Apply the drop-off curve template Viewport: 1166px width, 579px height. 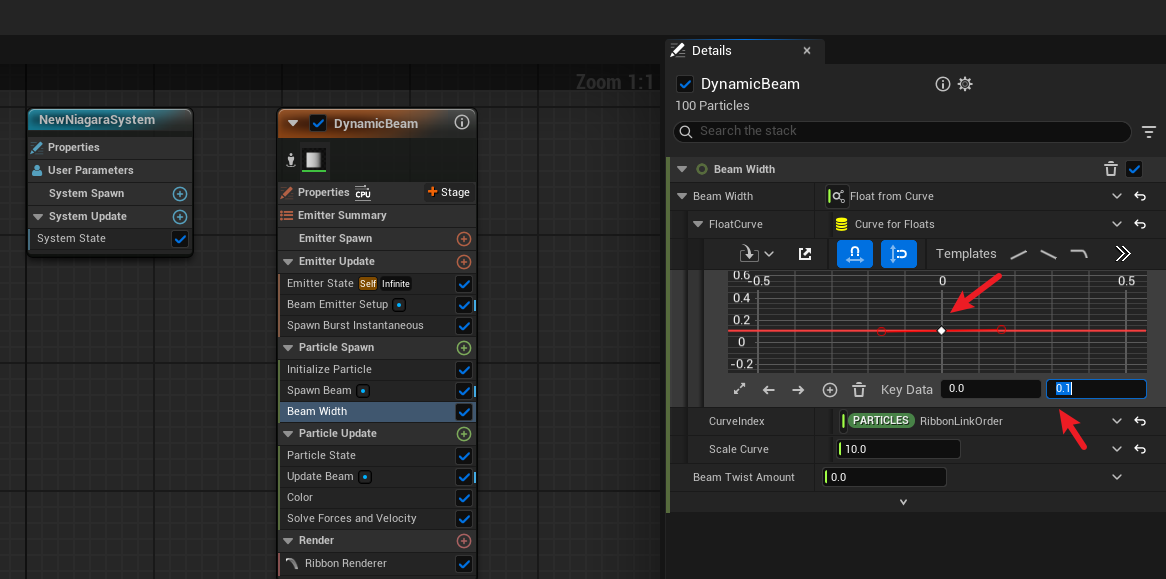[x=1079, y=254]
